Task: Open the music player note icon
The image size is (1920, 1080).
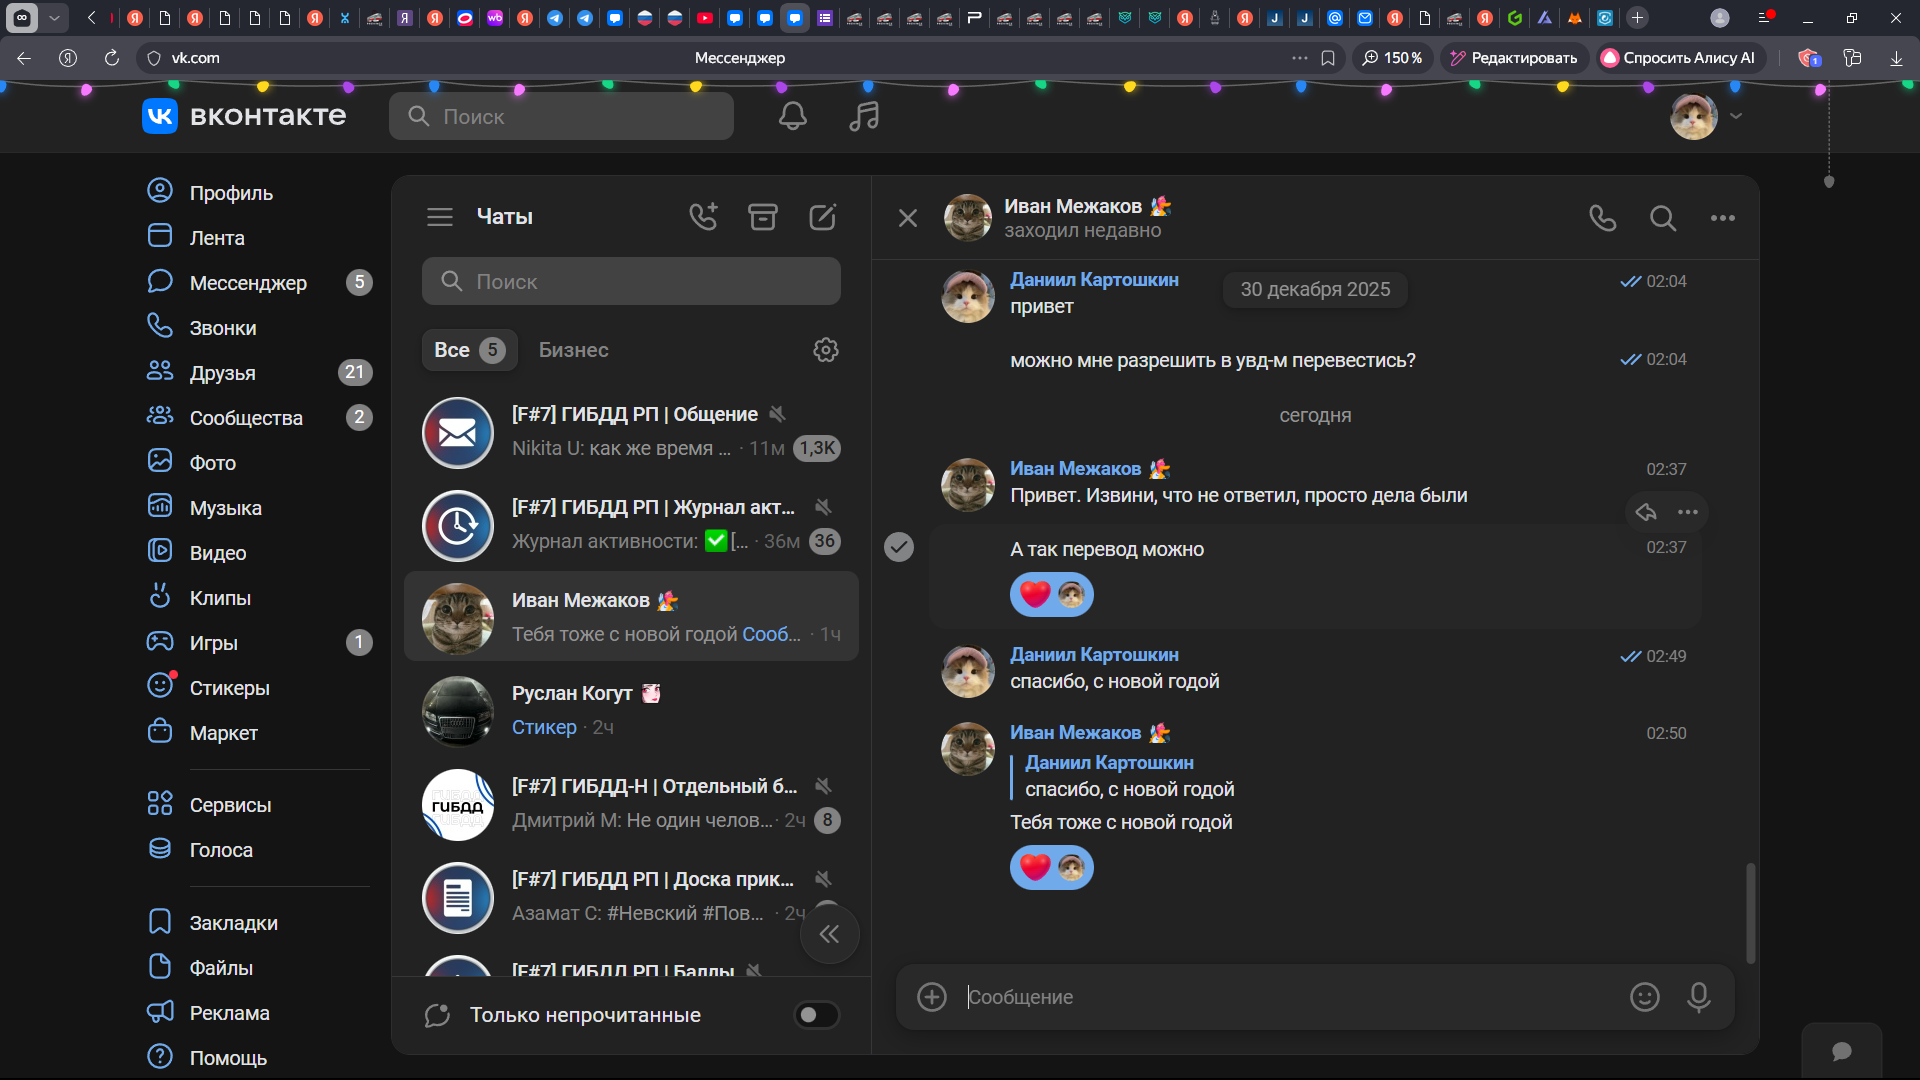Action: (x=864, y=116)
